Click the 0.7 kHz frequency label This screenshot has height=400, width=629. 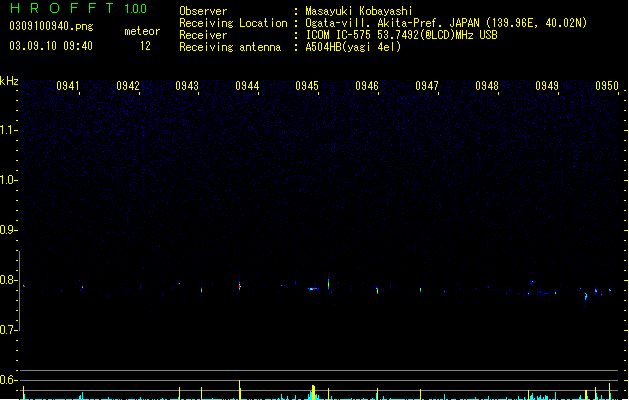coord(8,330)
